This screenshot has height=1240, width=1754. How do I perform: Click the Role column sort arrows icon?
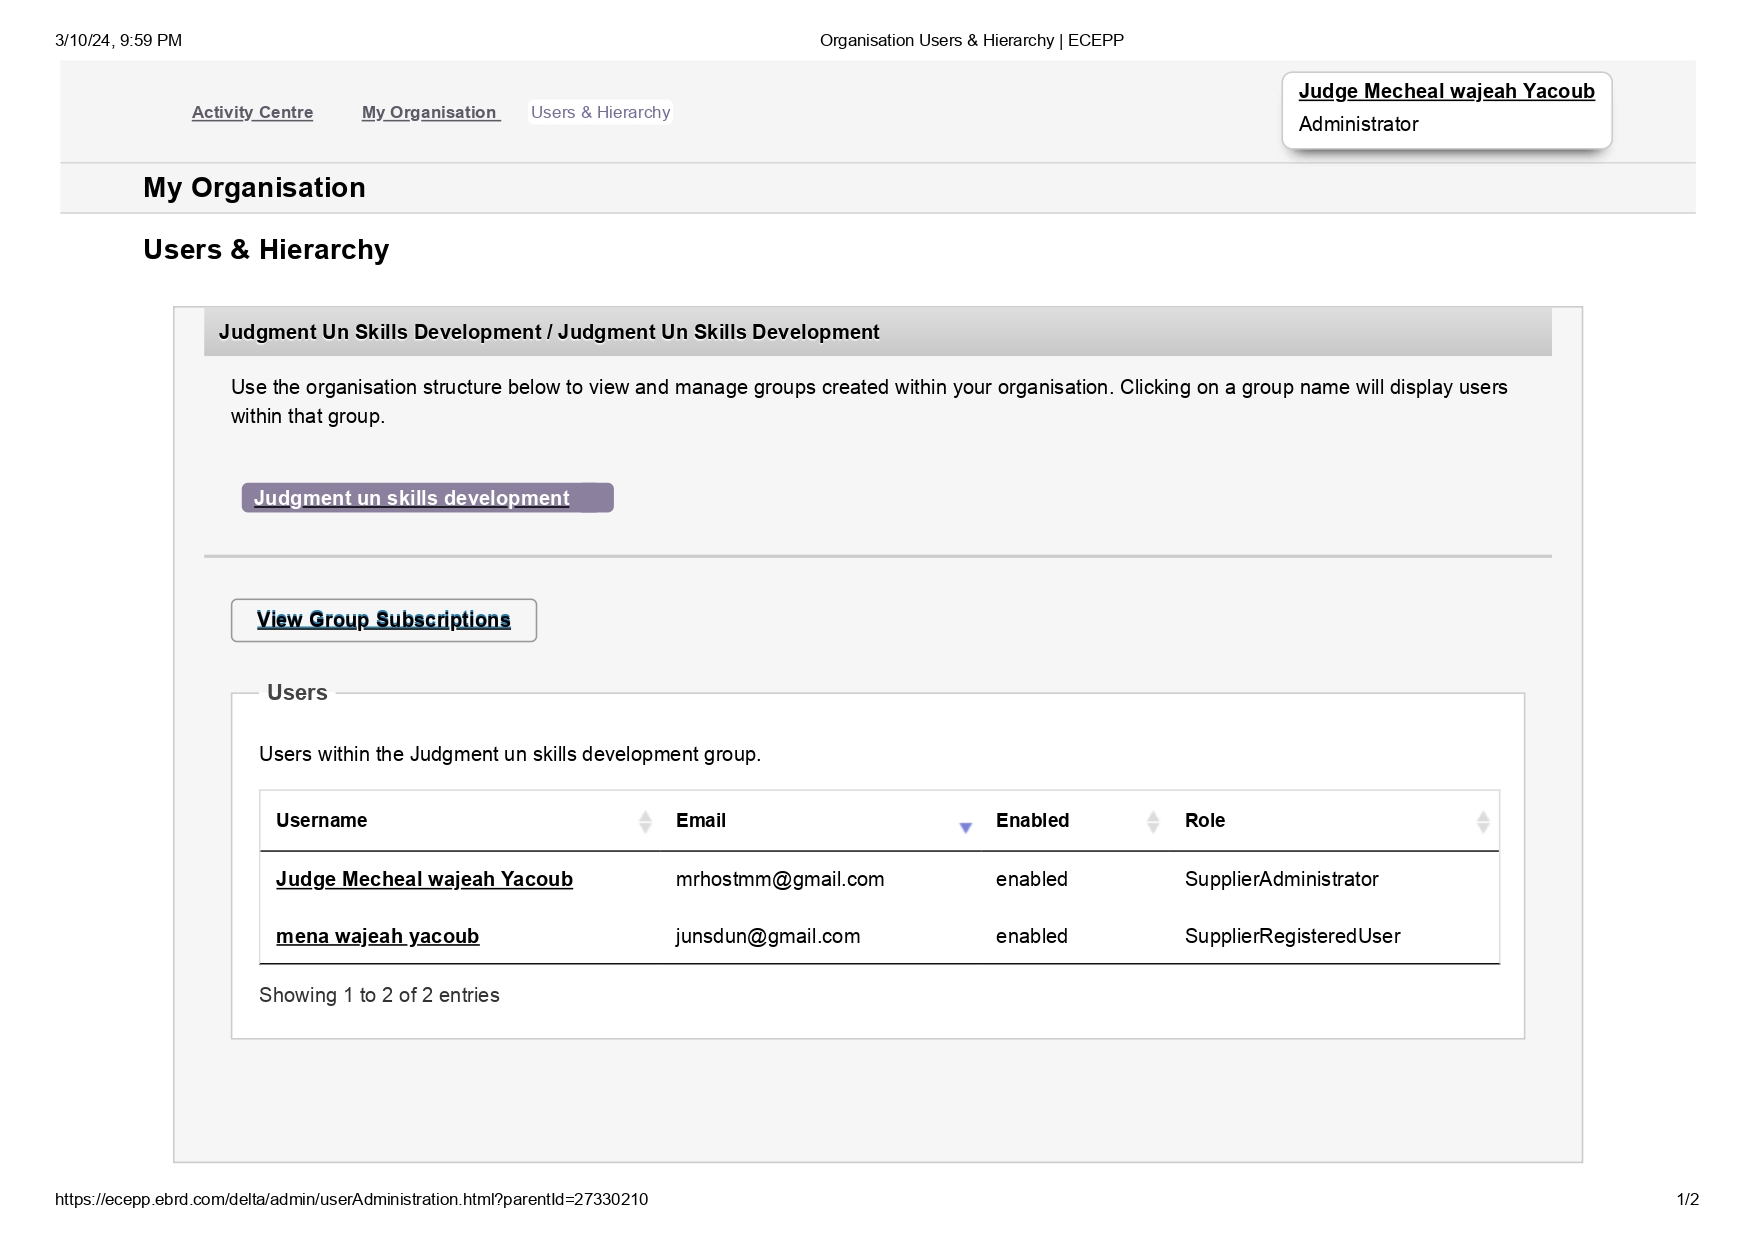coord(1483,822)
